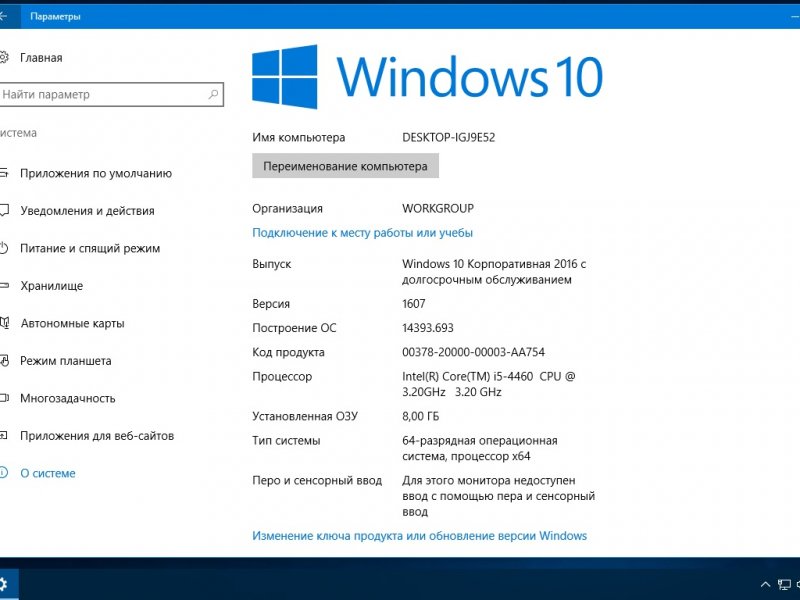Click the magnifier icon in search box
This screenshot has height=600, width=800.
[214, 94]
